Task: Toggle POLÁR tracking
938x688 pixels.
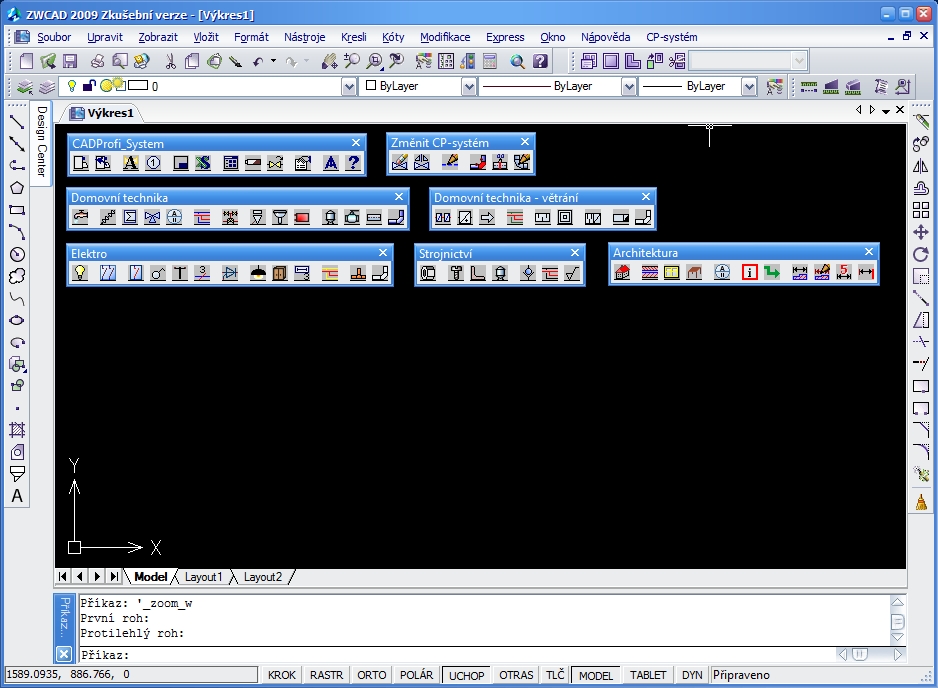Action: pyautogui.click(x=416, y=675)
